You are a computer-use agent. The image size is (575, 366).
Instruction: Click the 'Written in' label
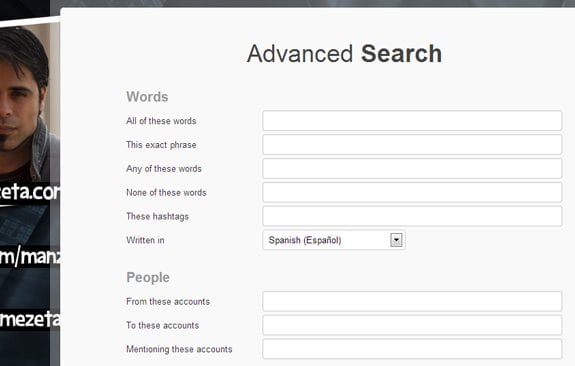coord(145,240)
